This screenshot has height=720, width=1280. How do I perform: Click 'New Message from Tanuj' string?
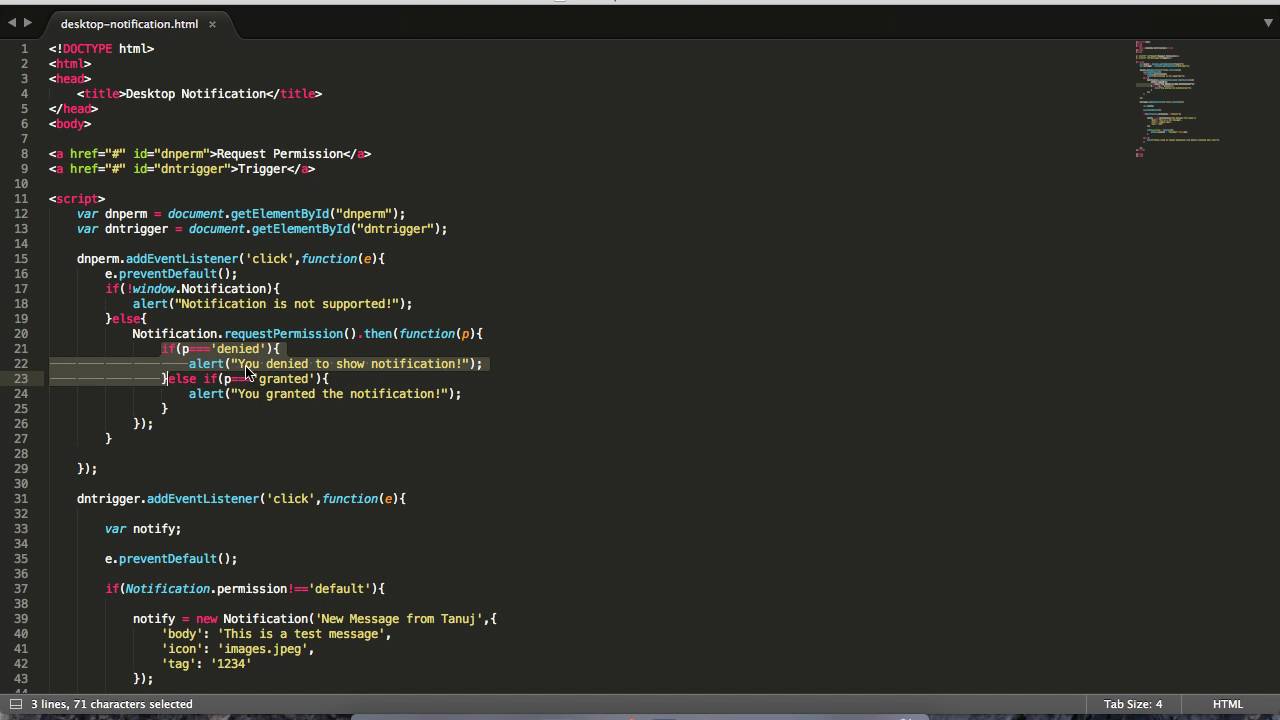398,619
